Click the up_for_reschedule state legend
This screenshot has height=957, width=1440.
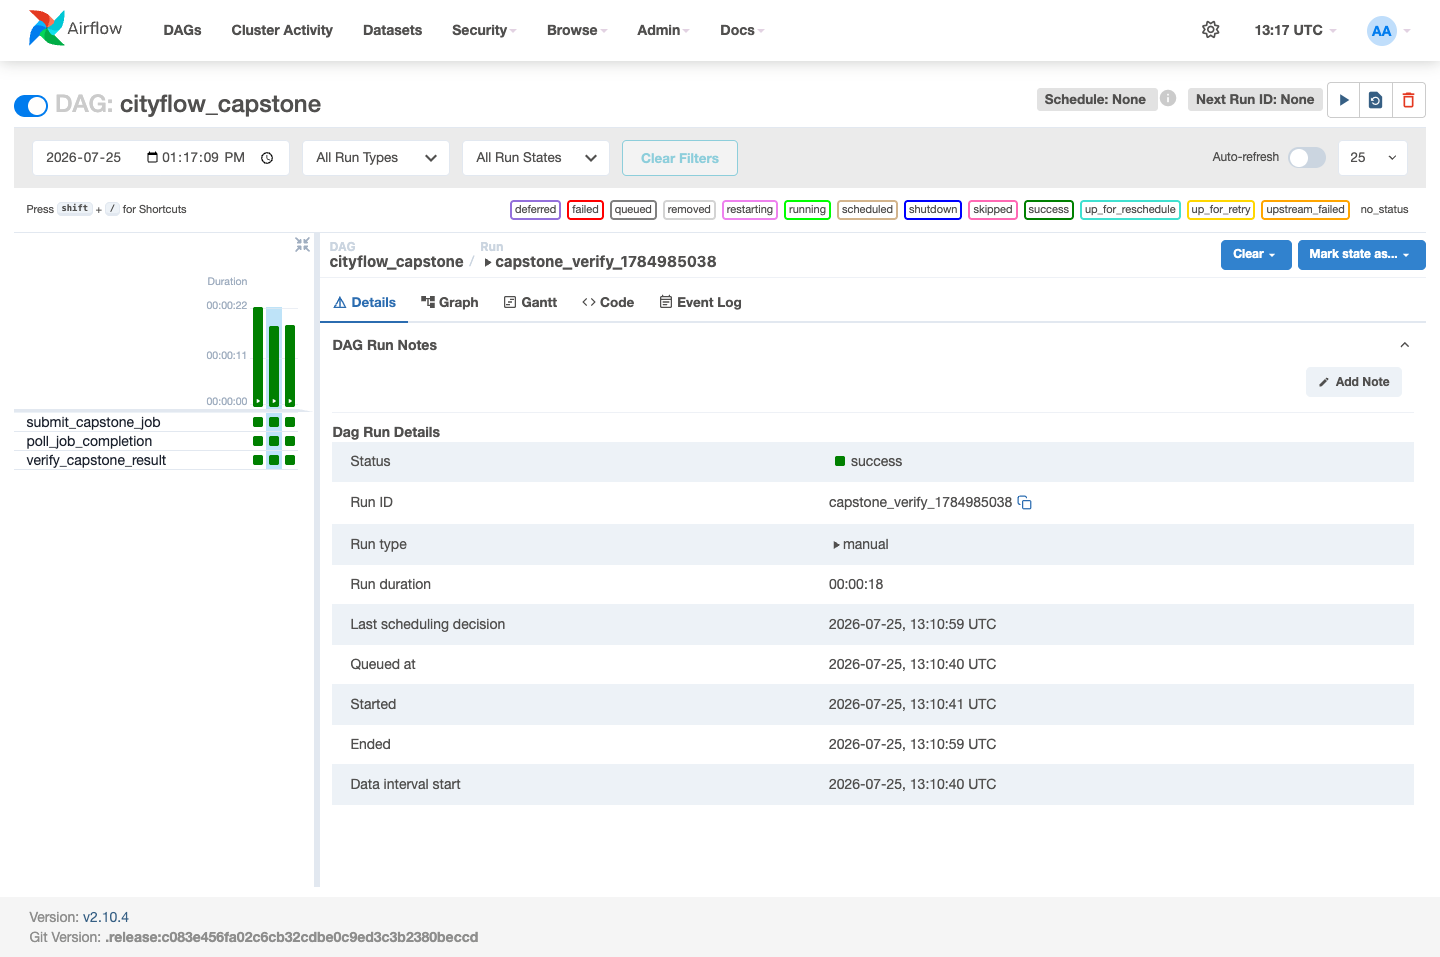pos(1130,210)
